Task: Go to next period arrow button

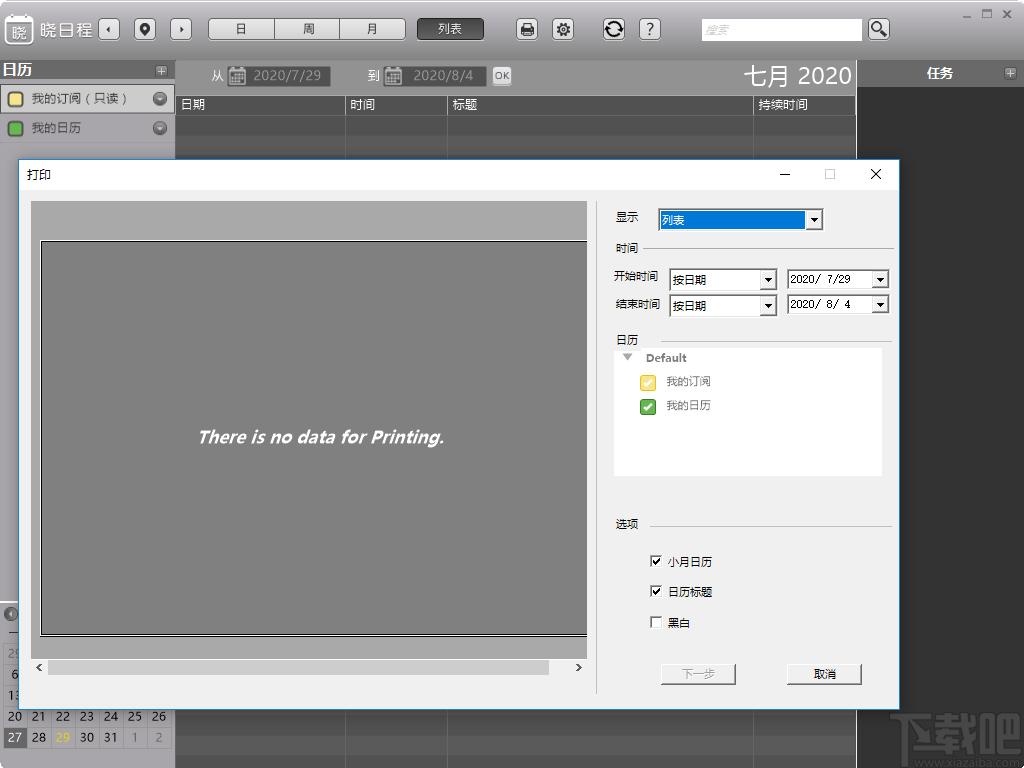Action: [181, 29]
